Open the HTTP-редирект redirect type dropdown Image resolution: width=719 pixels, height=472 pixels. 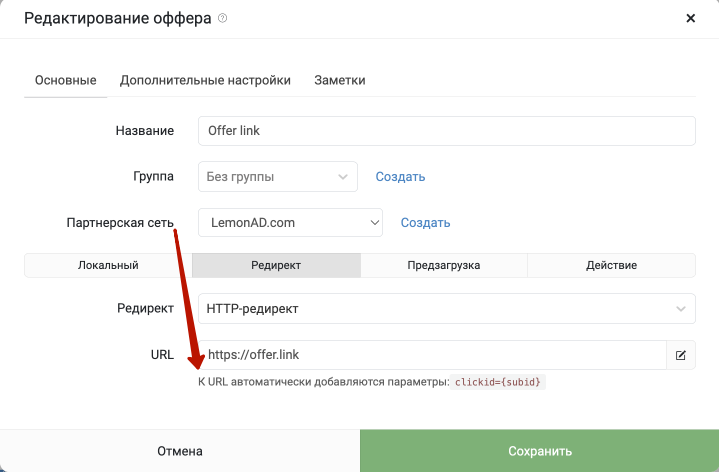pos(447,309)
